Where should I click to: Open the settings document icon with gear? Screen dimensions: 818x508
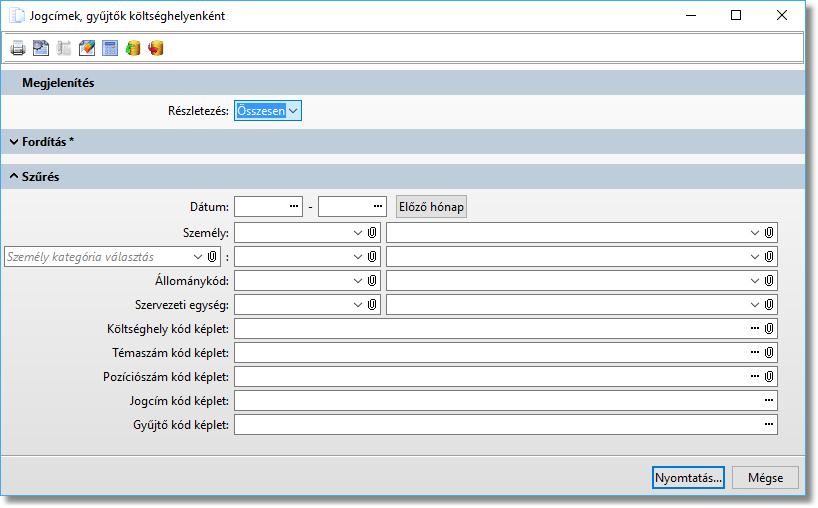[41, 49]
